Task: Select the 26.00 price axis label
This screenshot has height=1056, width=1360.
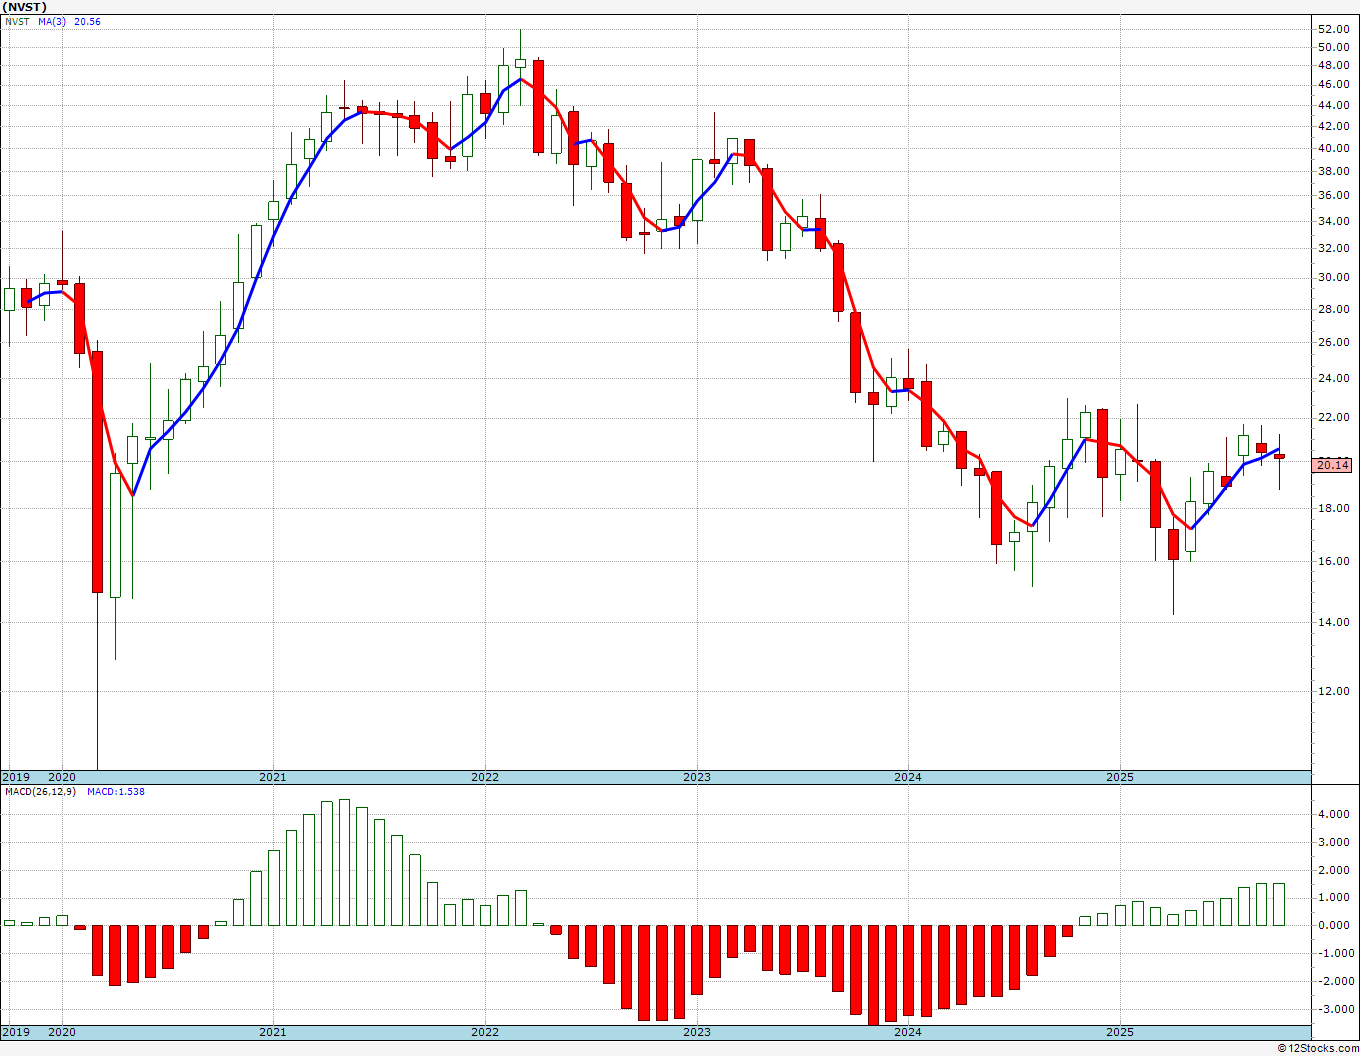Action: pyautogui.click(x=1333, y=342)
